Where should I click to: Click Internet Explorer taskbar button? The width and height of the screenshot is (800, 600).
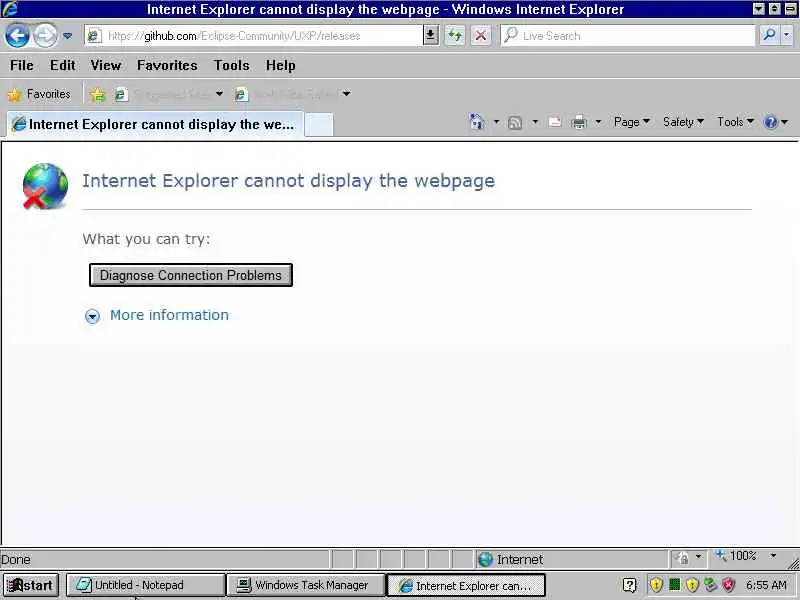pyautogui.click(x=466, y=585)
